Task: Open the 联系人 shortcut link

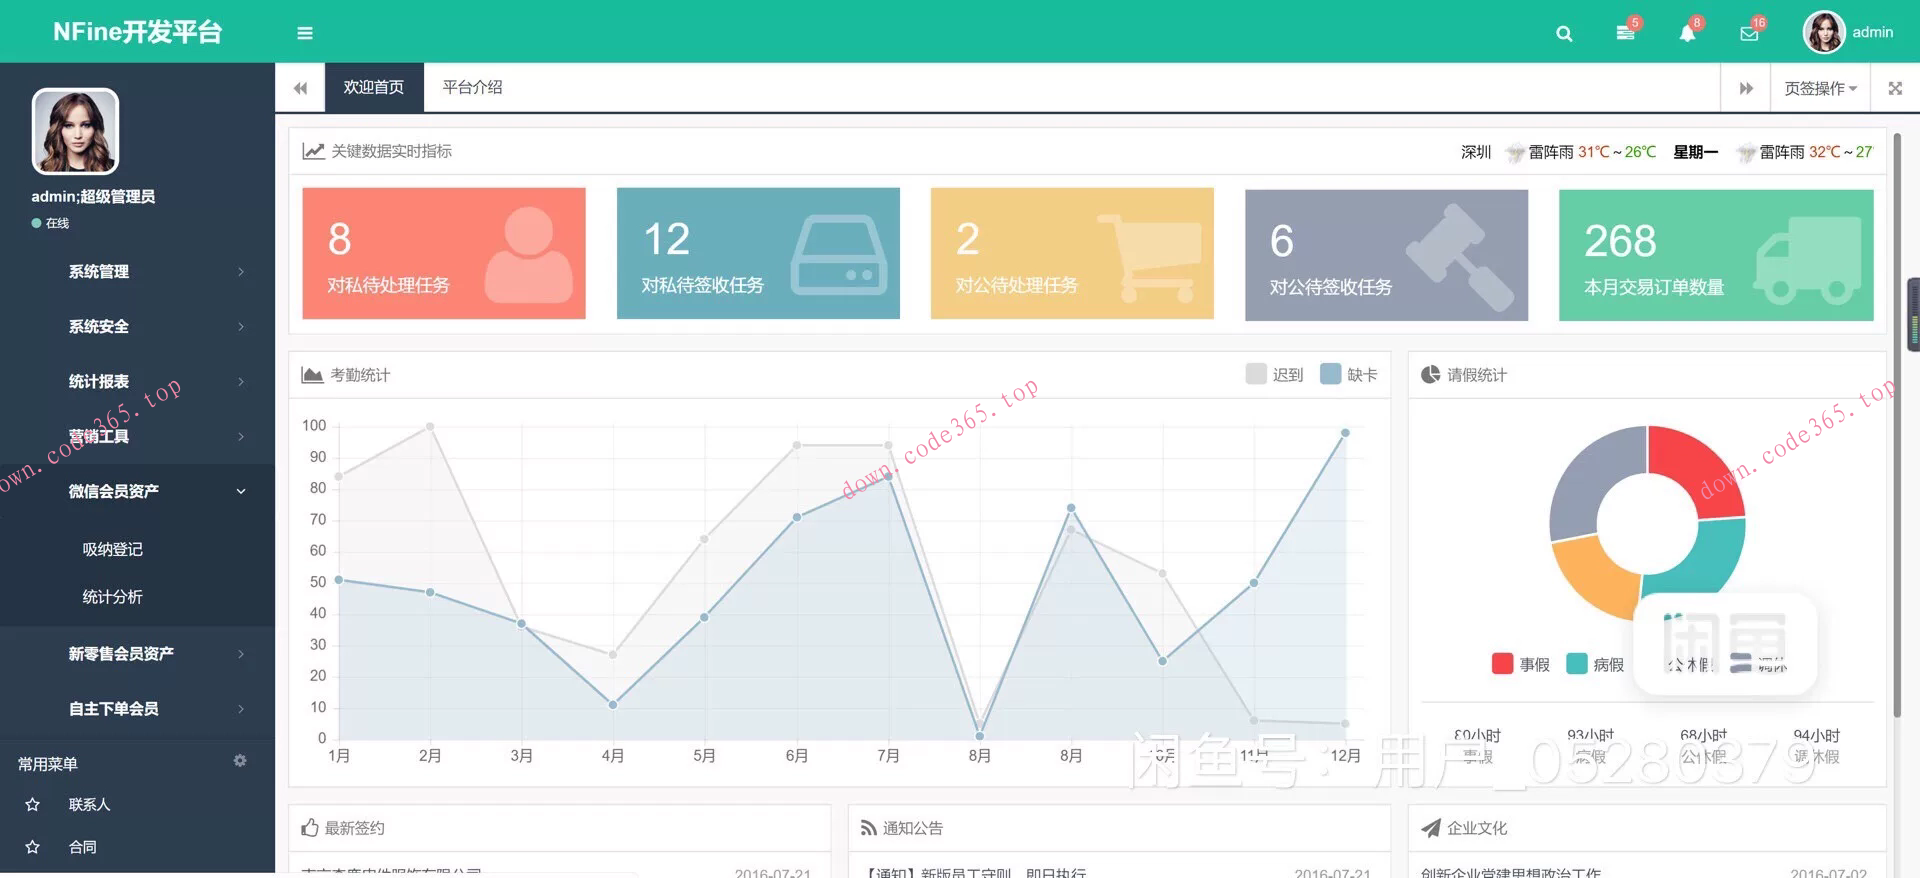Action: click(x=89, y=804)
